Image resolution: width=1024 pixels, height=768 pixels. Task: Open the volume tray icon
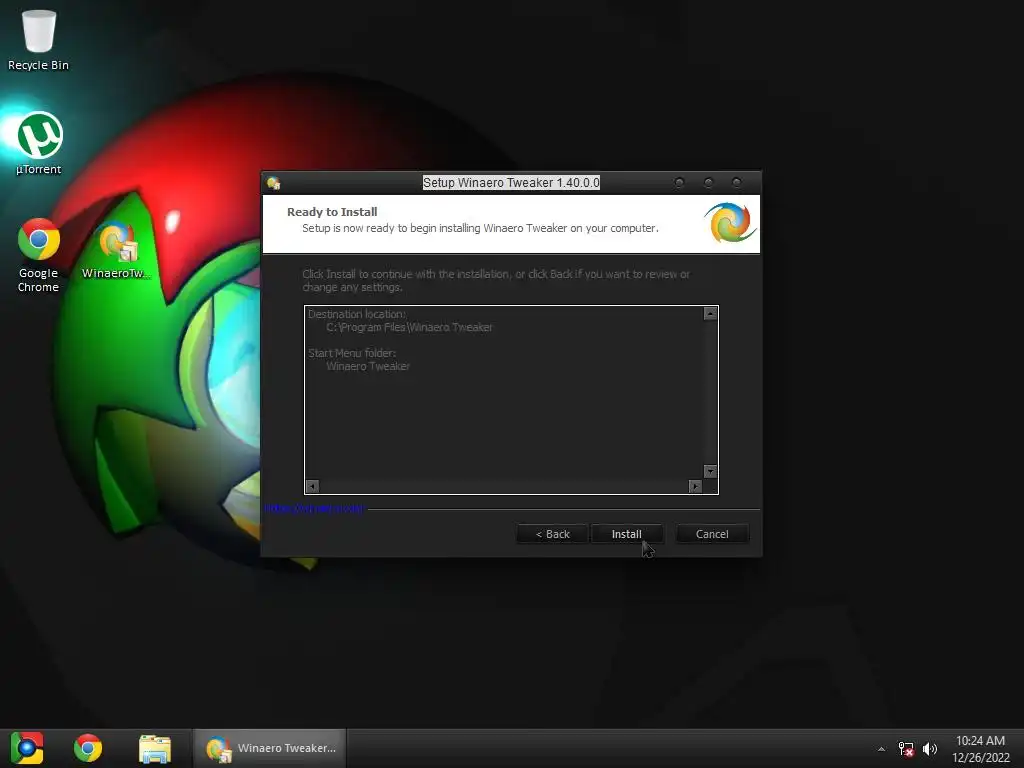(x=930, y=749)
